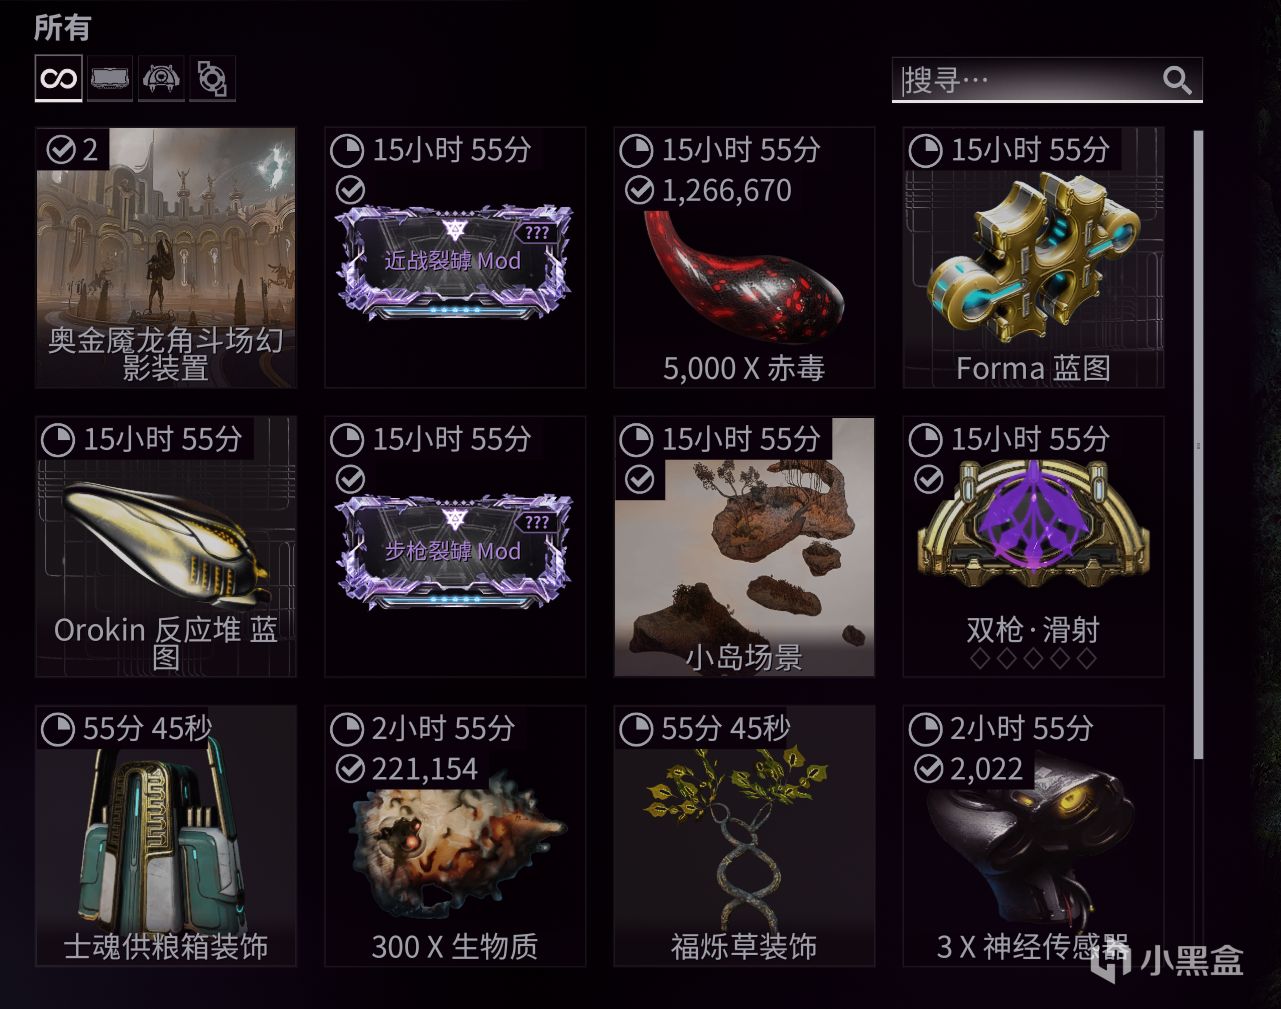The image size is (1281, 1009).
Task: Select the 3 X 神经传感器 item
Action: coord(1034,836)
